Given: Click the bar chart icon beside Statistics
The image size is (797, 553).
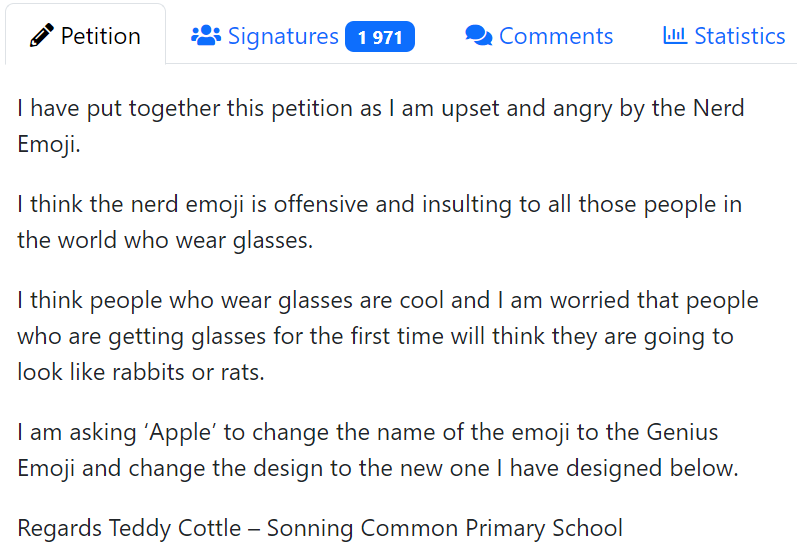Looking at the screenshot, I should pyautogui.click(x=675, y=36).
